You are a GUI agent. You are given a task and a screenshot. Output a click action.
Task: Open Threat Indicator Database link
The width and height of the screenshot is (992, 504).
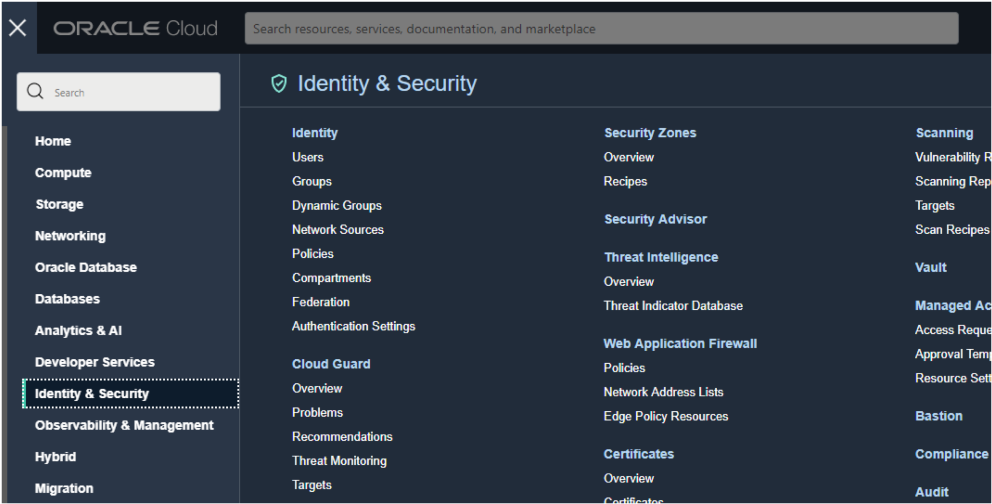[x=673, y=305]
